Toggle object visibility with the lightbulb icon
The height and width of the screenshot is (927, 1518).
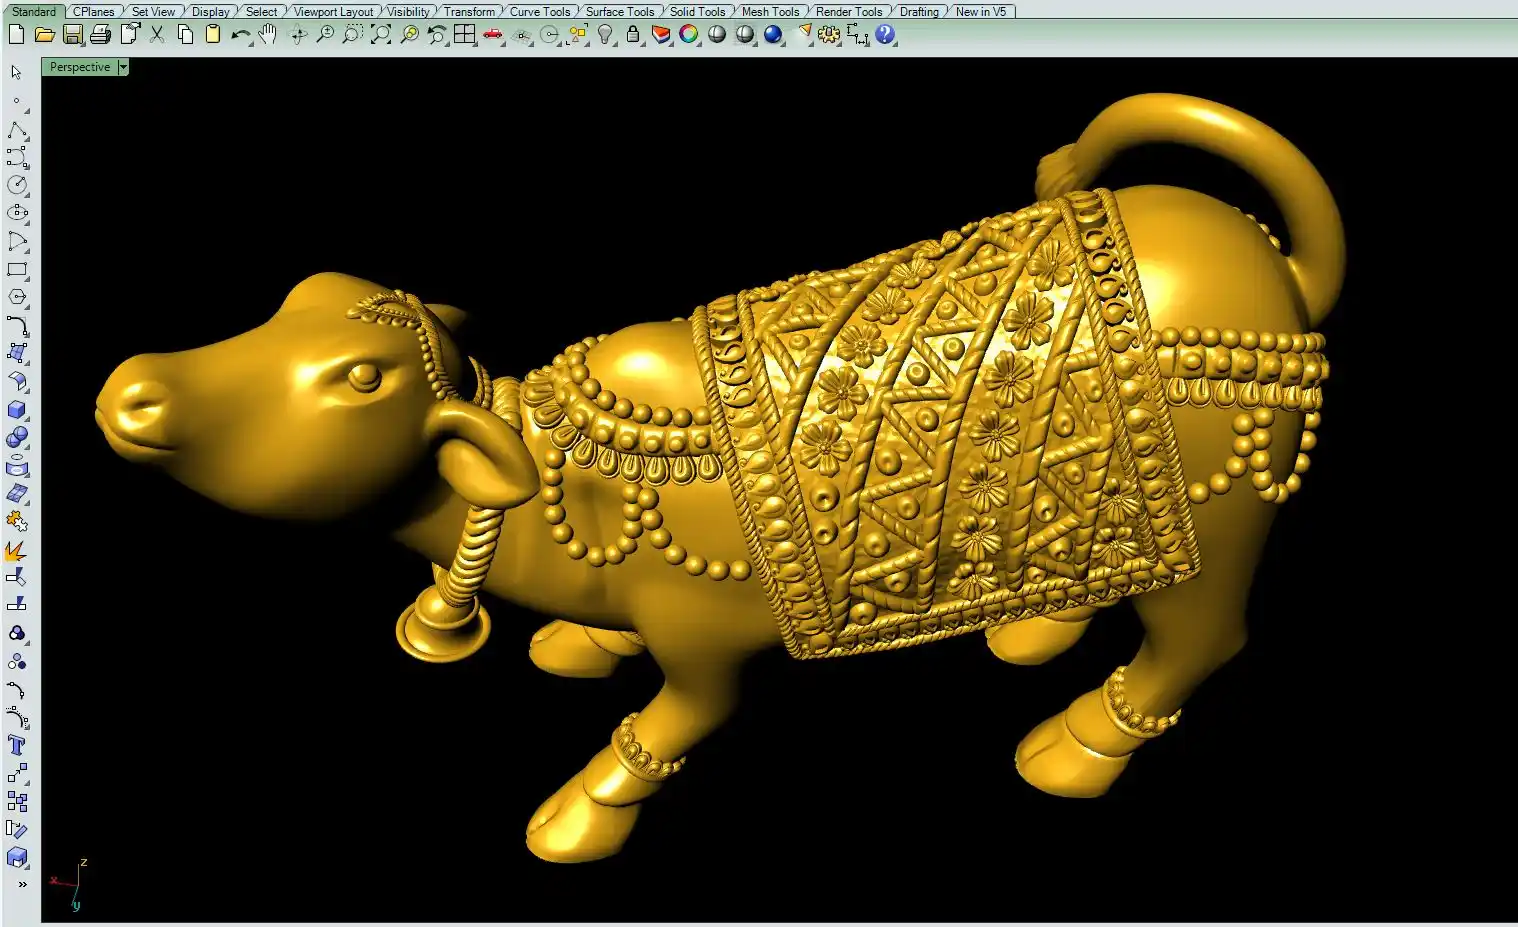[x=605, y=35]
